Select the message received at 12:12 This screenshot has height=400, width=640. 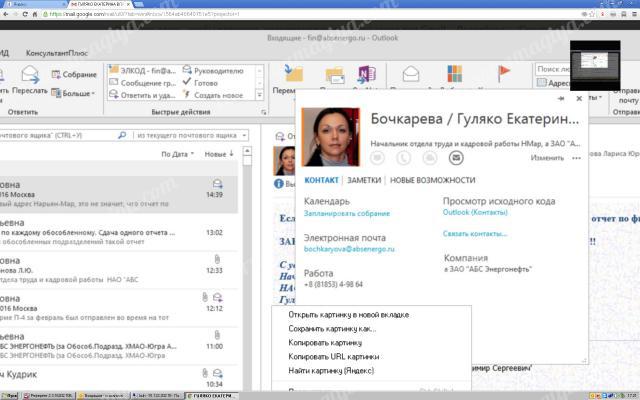pyautogui.click(x=118, y=308)
